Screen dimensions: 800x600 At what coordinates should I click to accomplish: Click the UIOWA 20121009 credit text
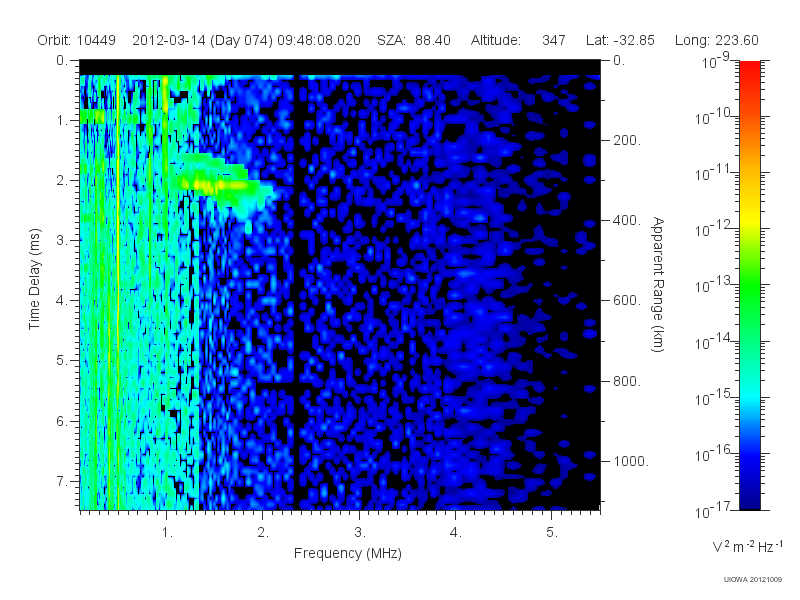coord(753,579)
